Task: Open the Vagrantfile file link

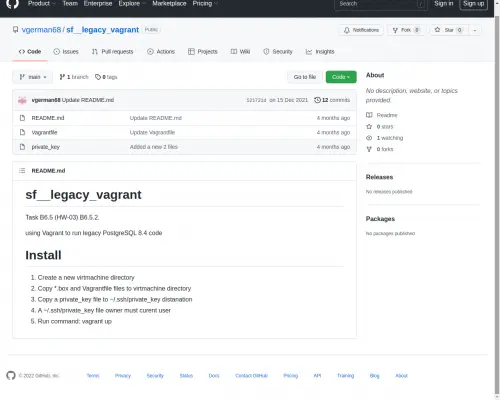Action: pos(44,132)
